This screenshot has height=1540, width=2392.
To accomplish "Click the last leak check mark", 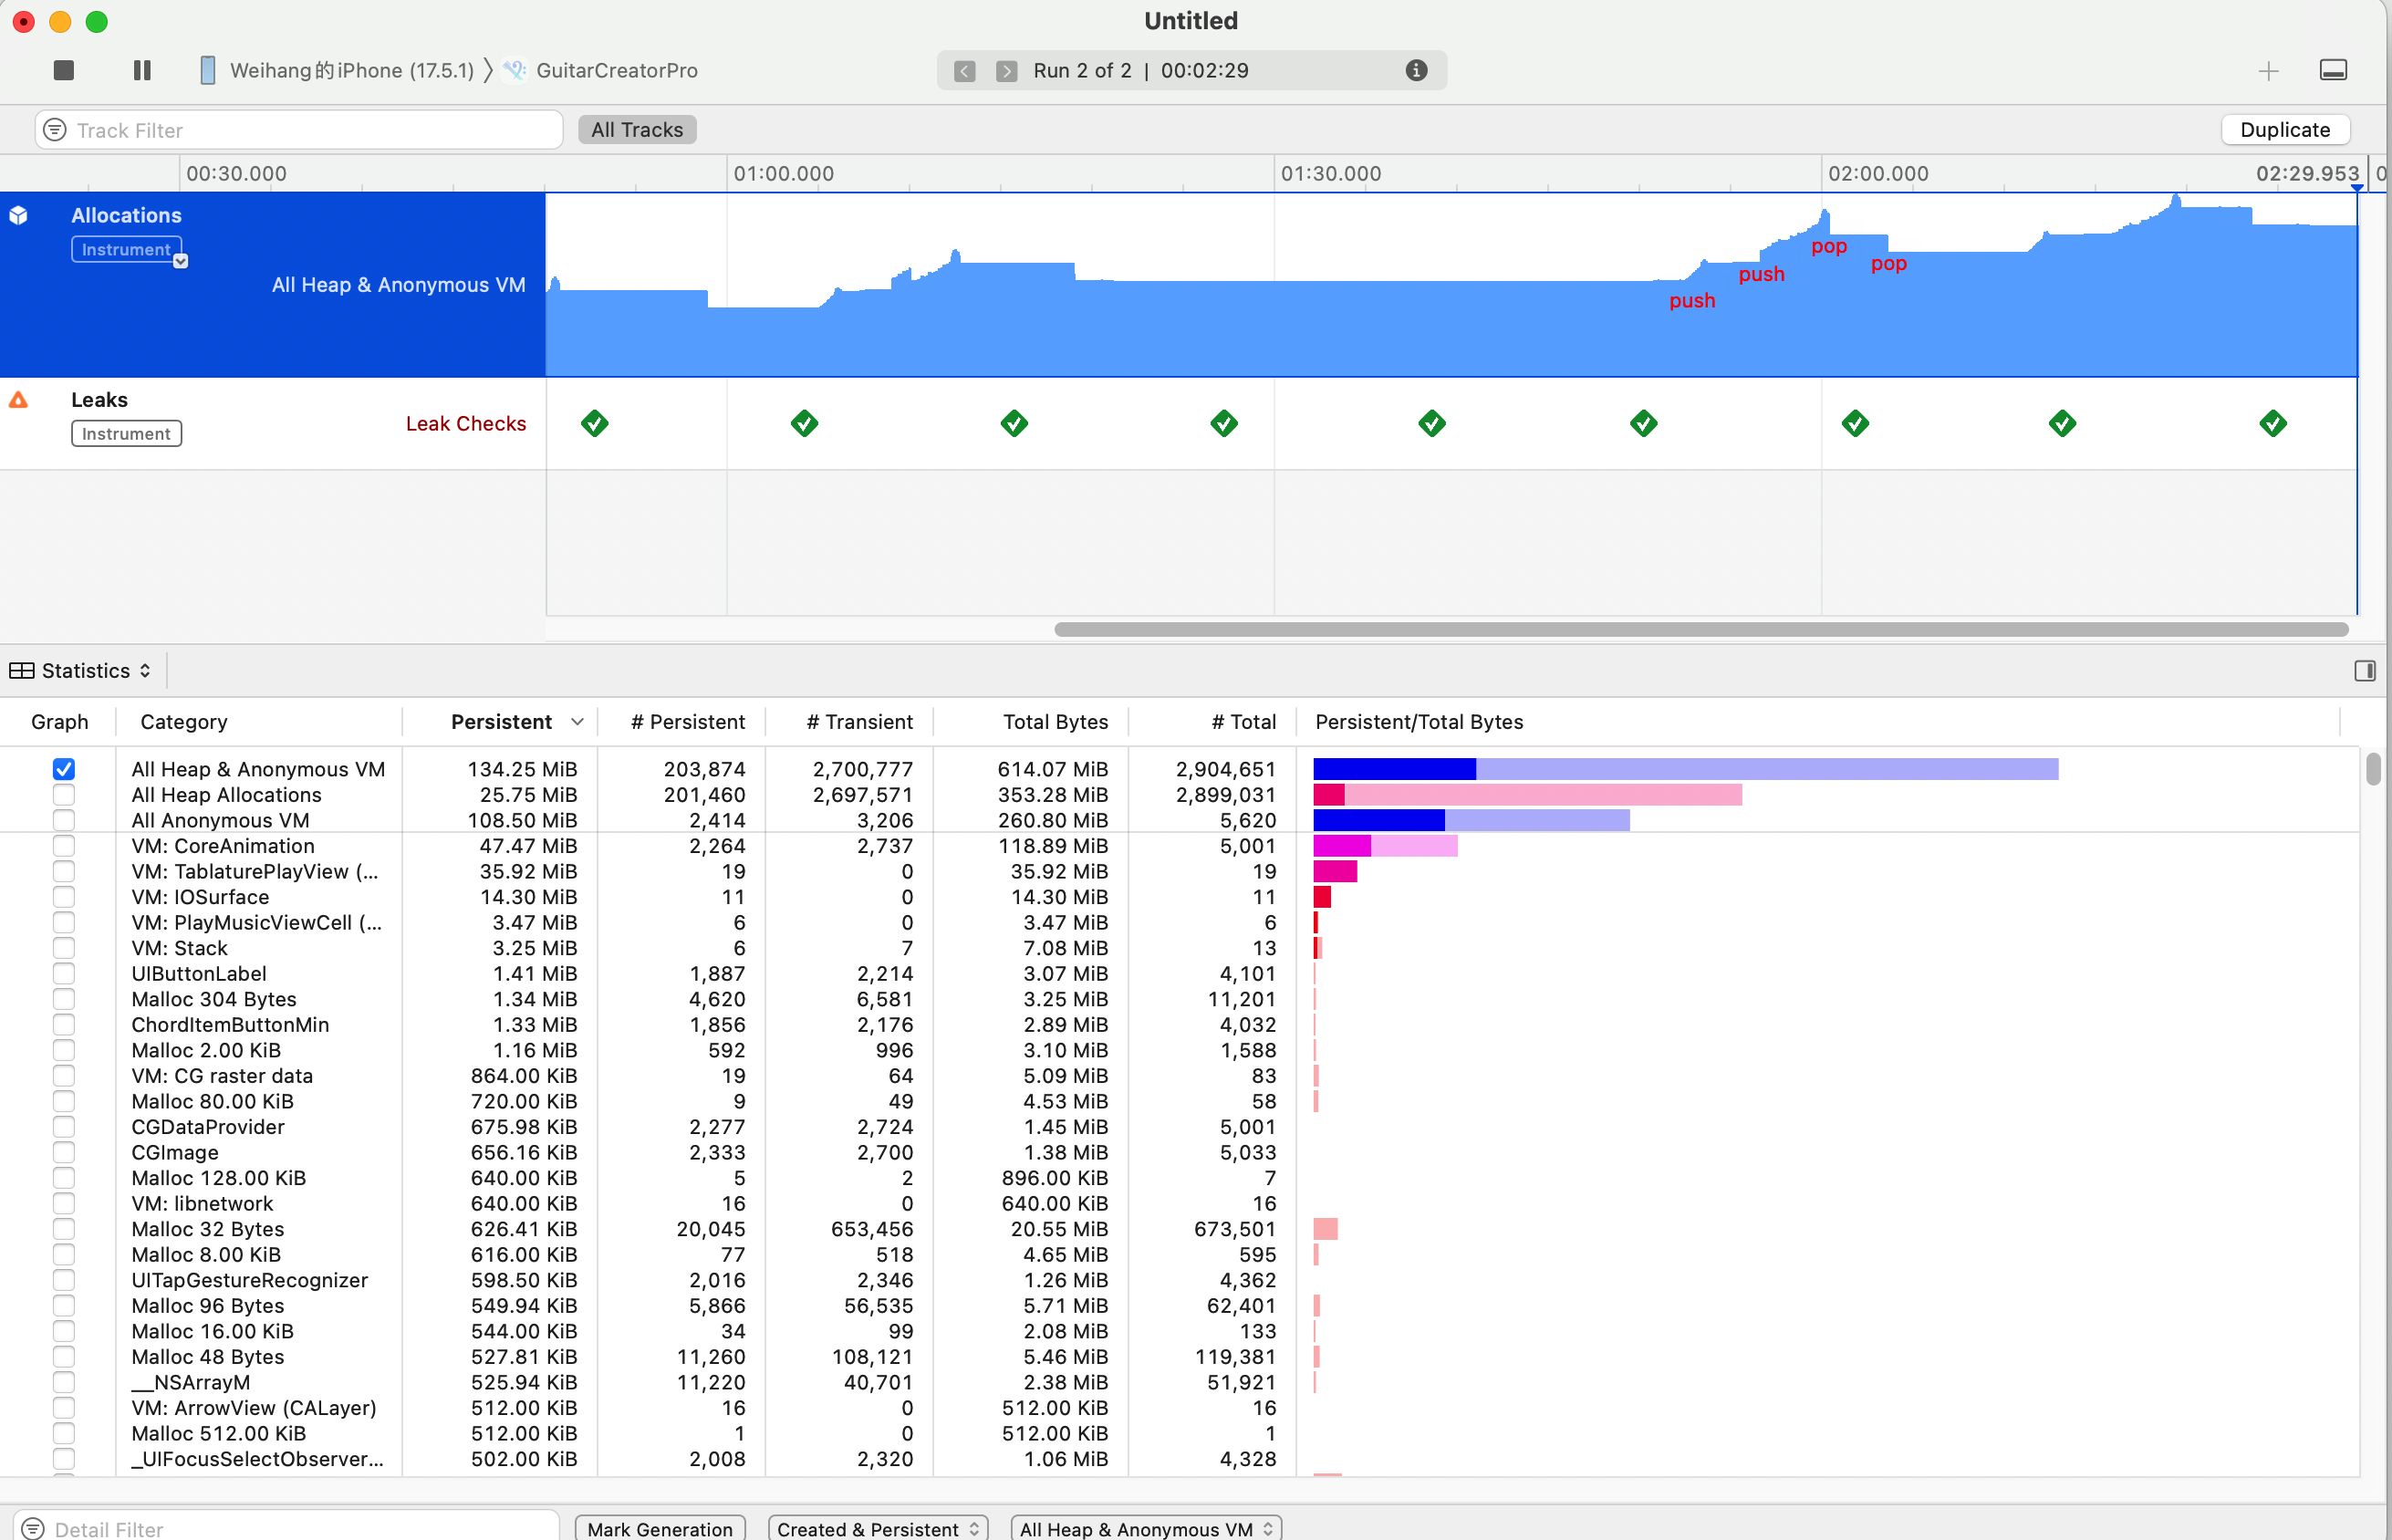I will [2273, 424].
